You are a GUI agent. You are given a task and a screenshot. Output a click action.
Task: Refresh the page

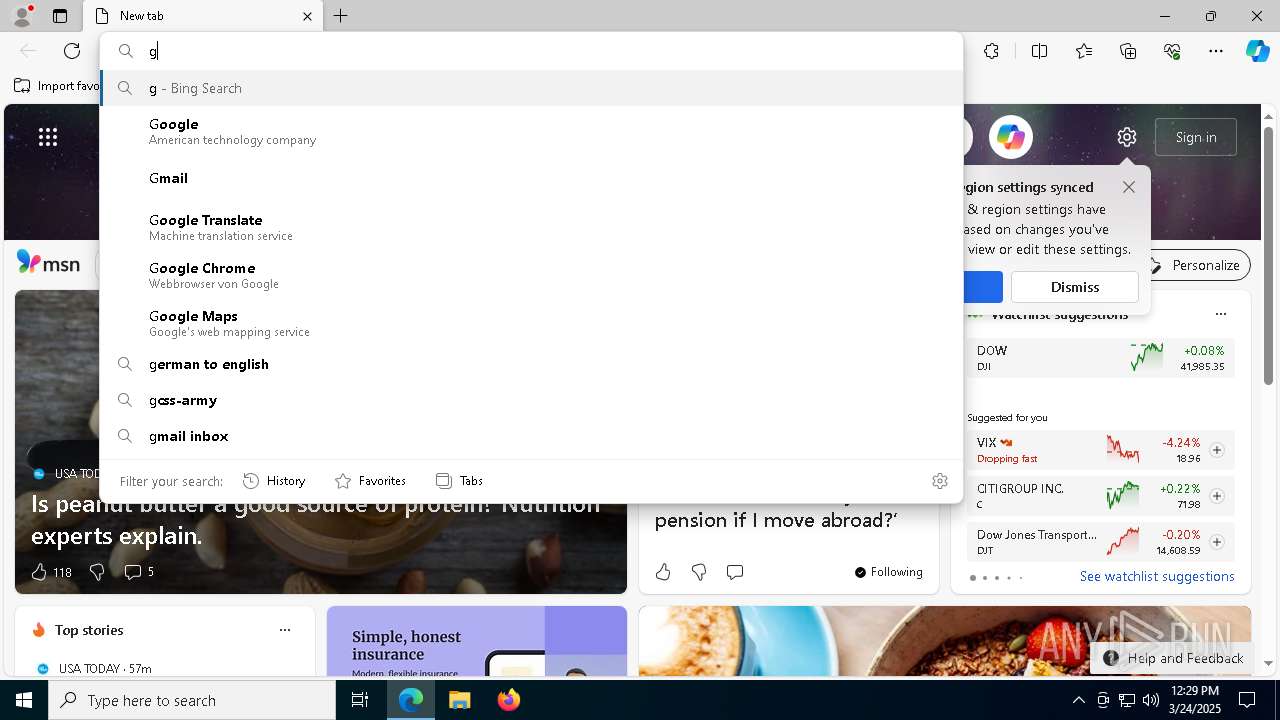(x=72, y=51)
